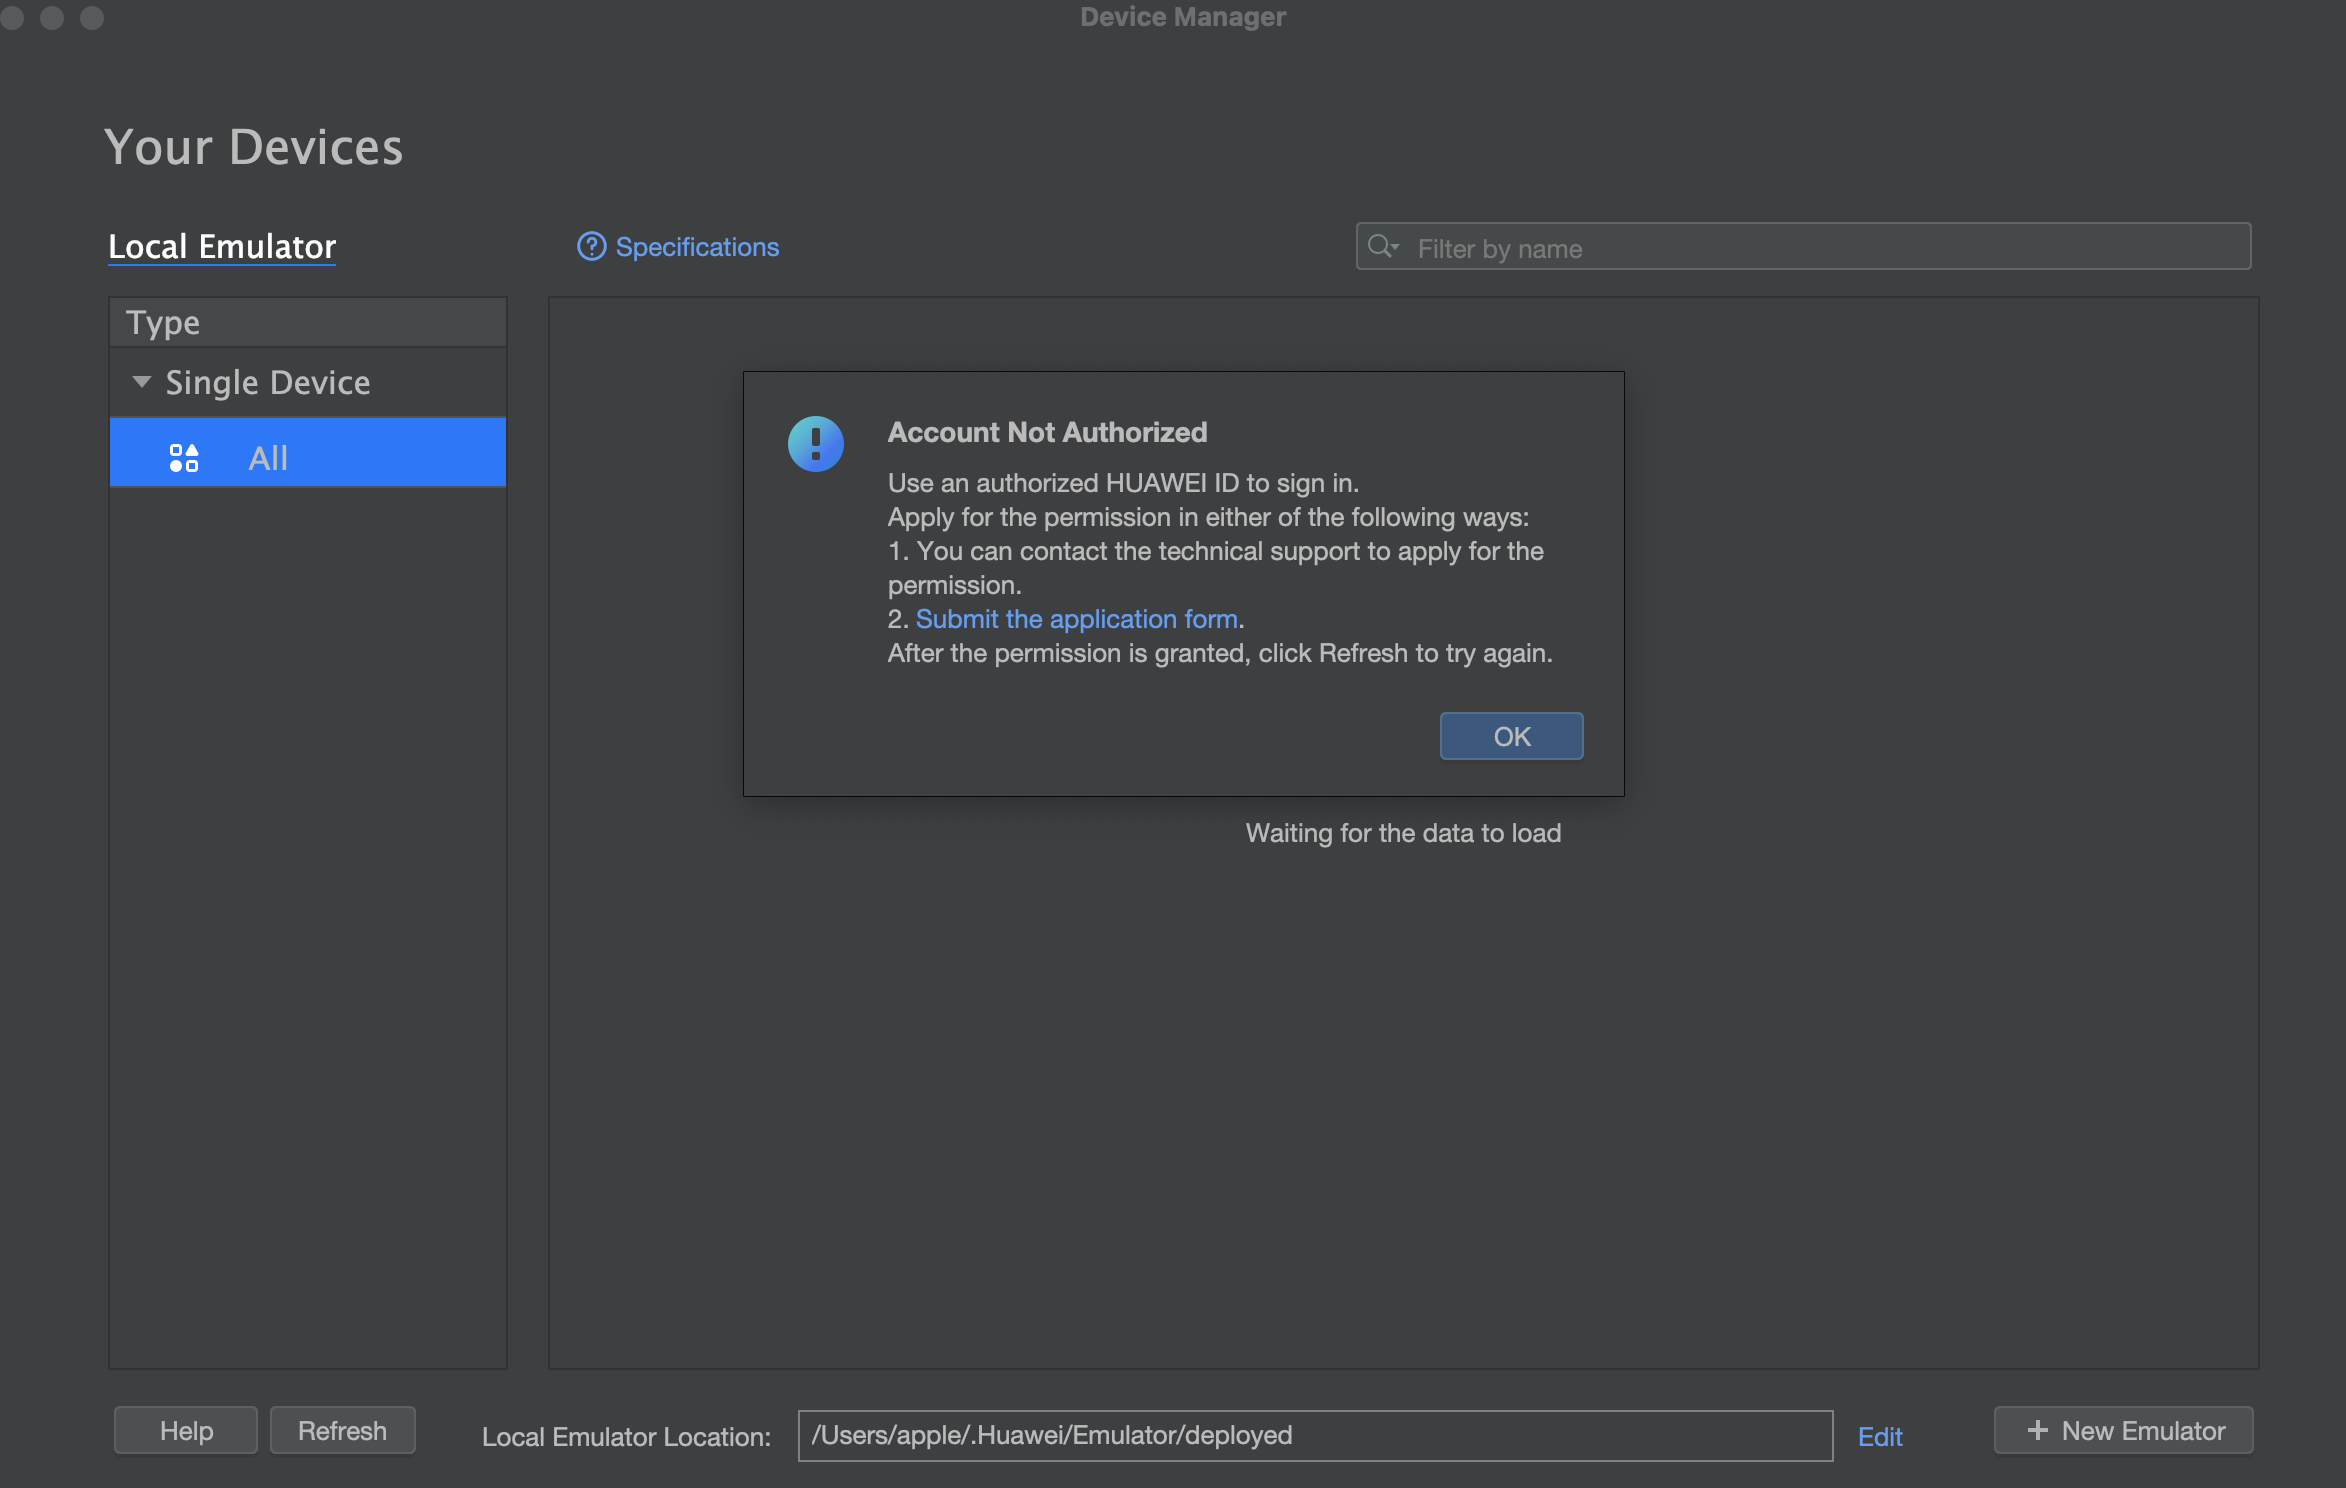This screenshot has height=1488, width=2346.
Task: Click the Refresh button
Action: pyautogui.click(x=342, y=1430)
